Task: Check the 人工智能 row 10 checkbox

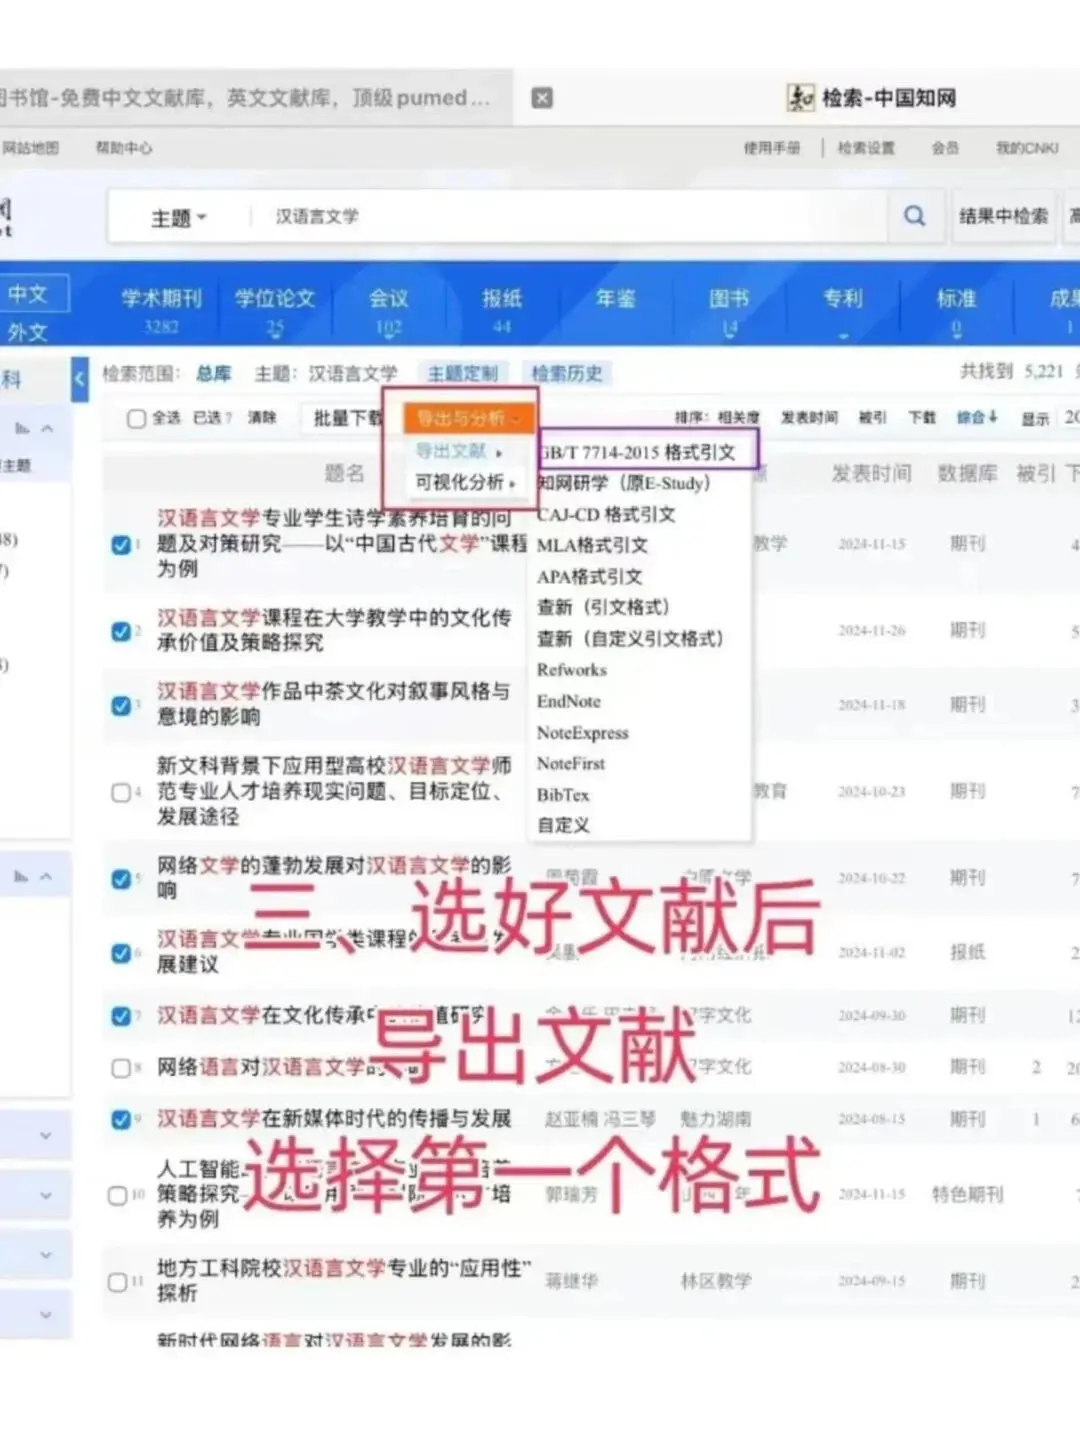Action: 117,1195
